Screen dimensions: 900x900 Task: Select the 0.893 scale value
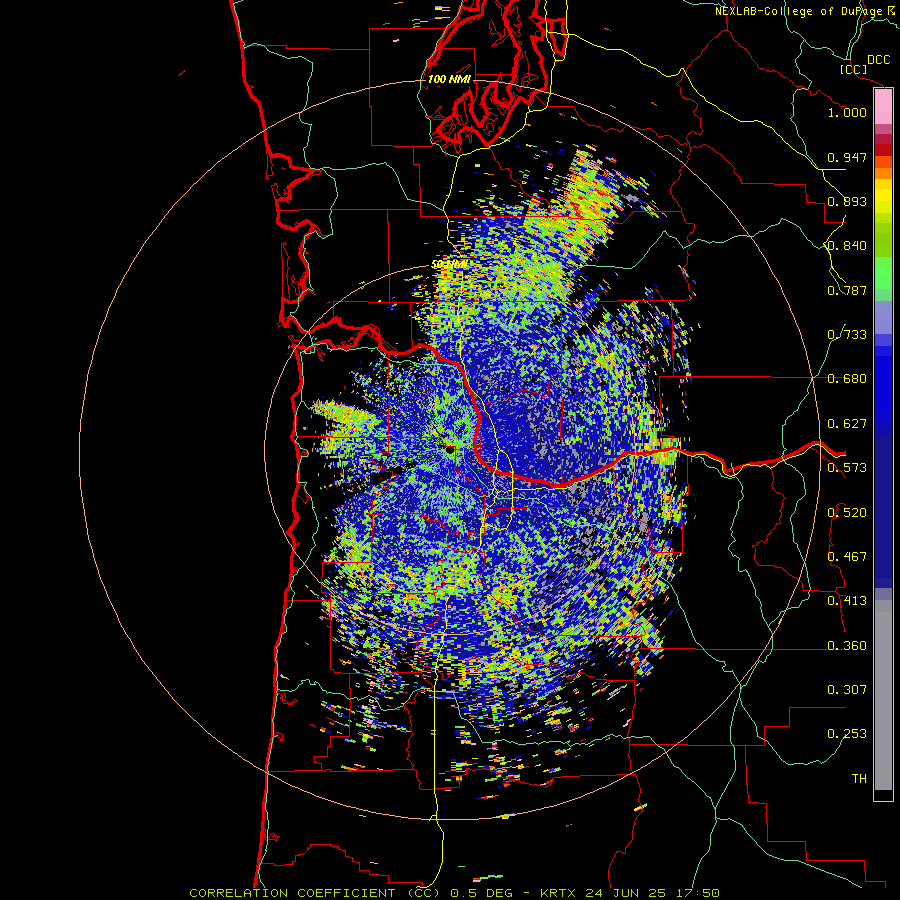[x=847, y=201]
